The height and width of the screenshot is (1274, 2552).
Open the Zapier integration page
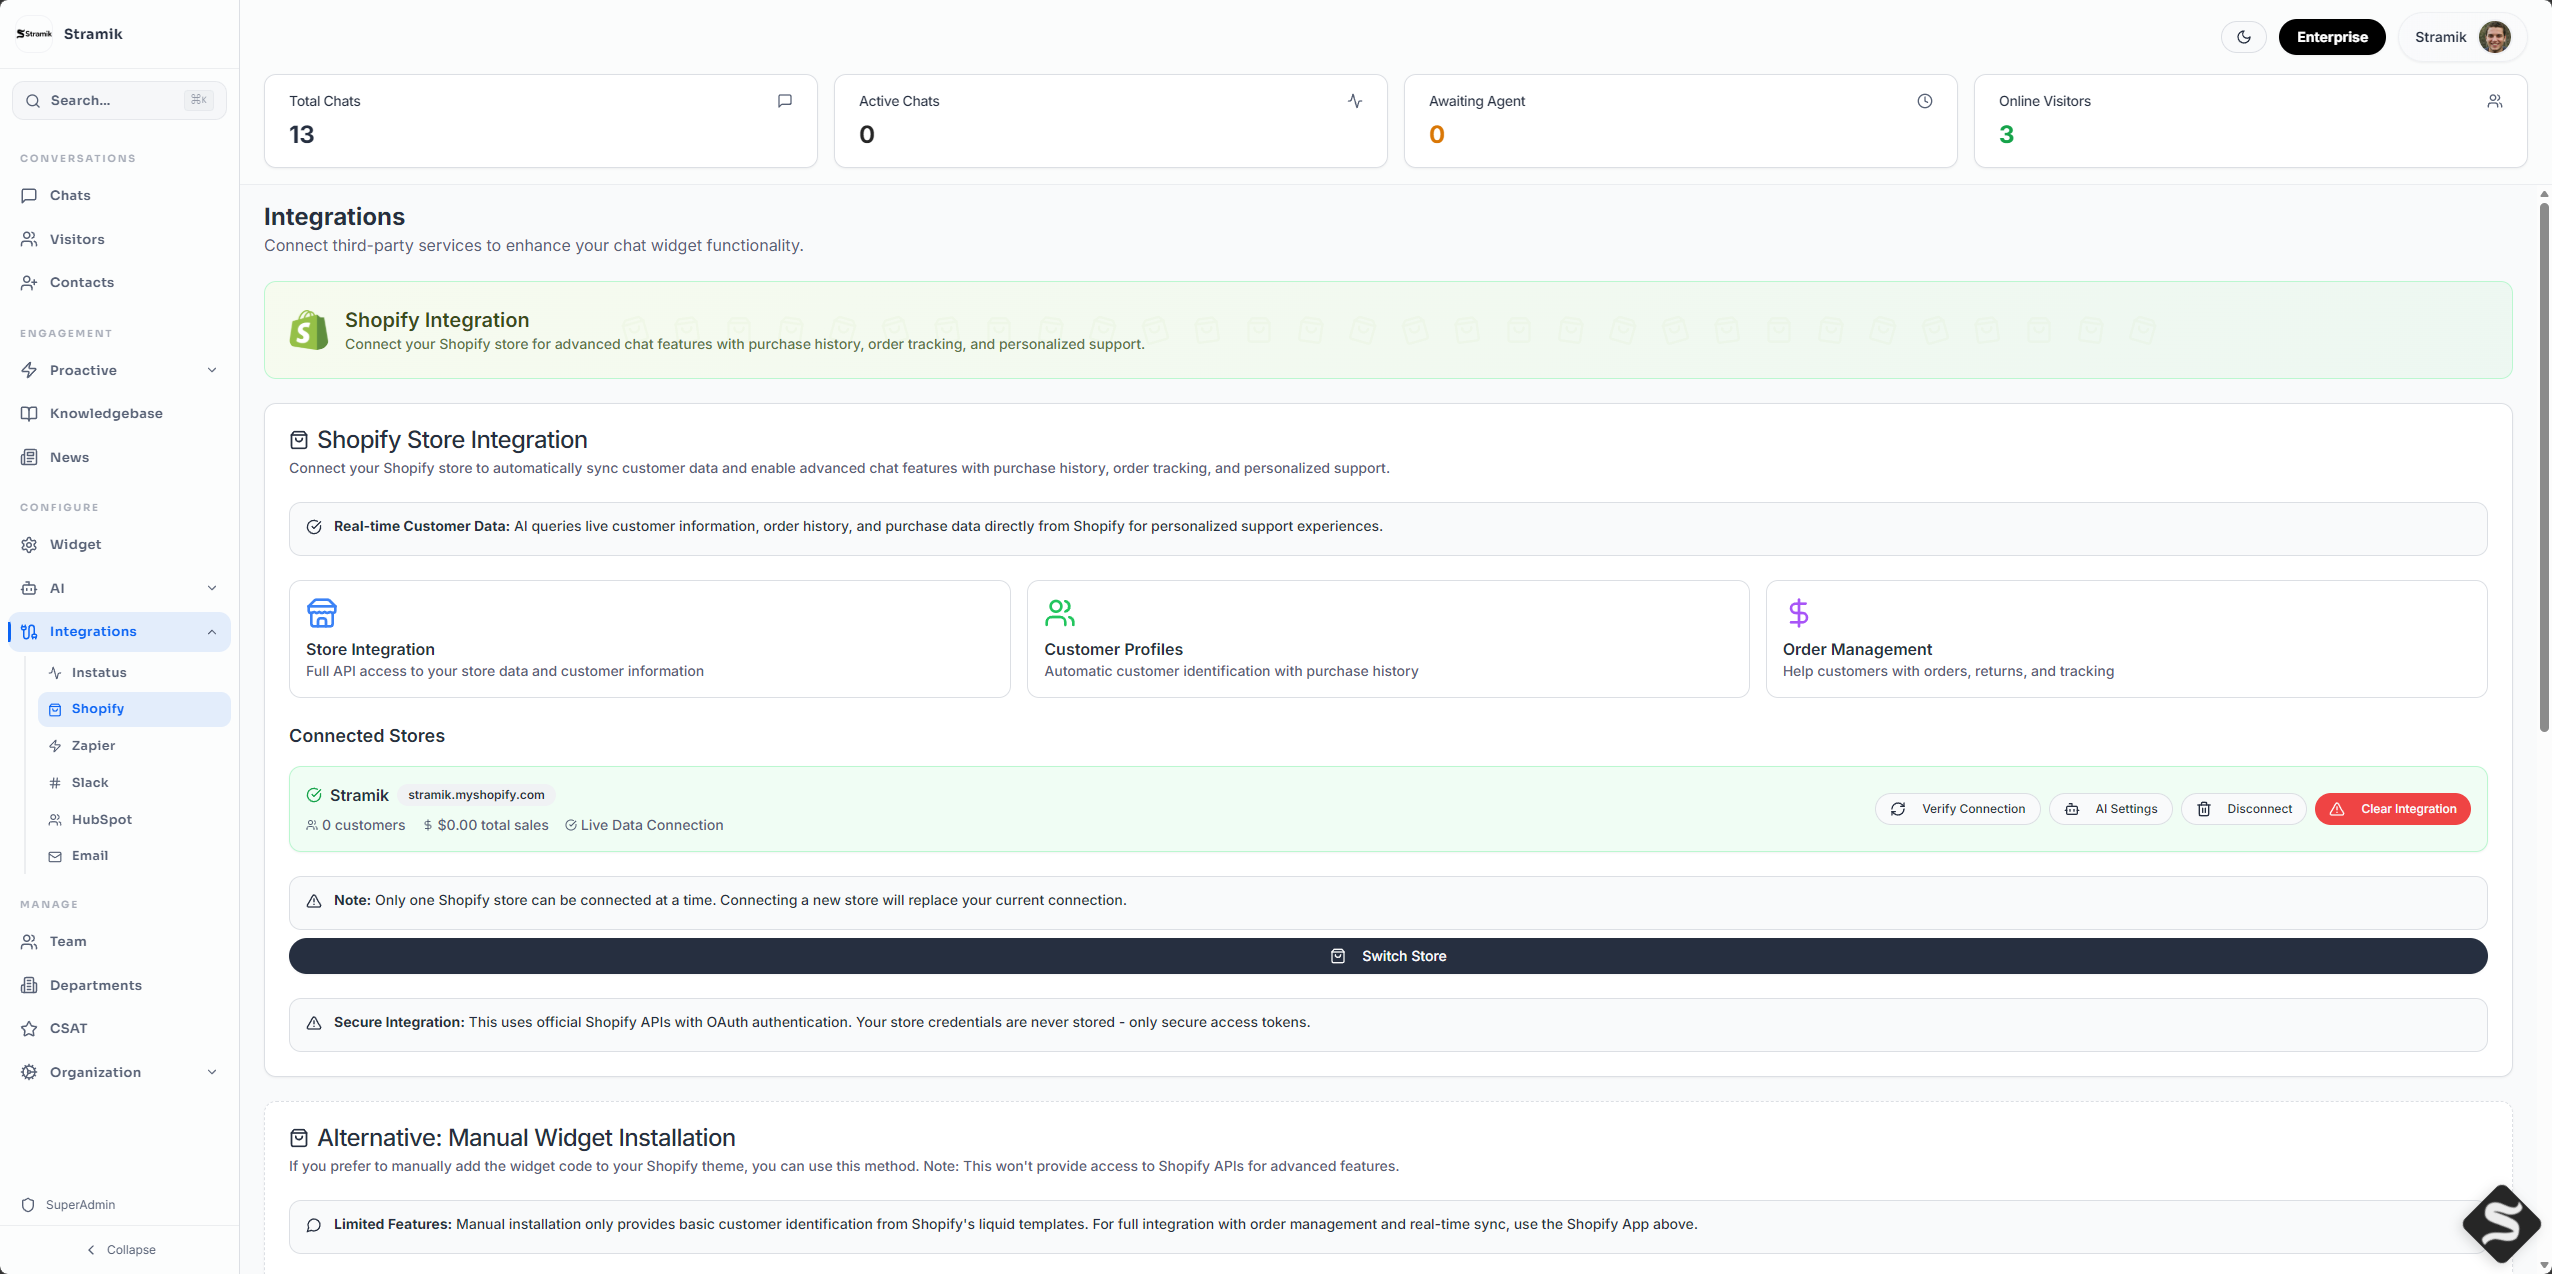click(x=93, y=746)
